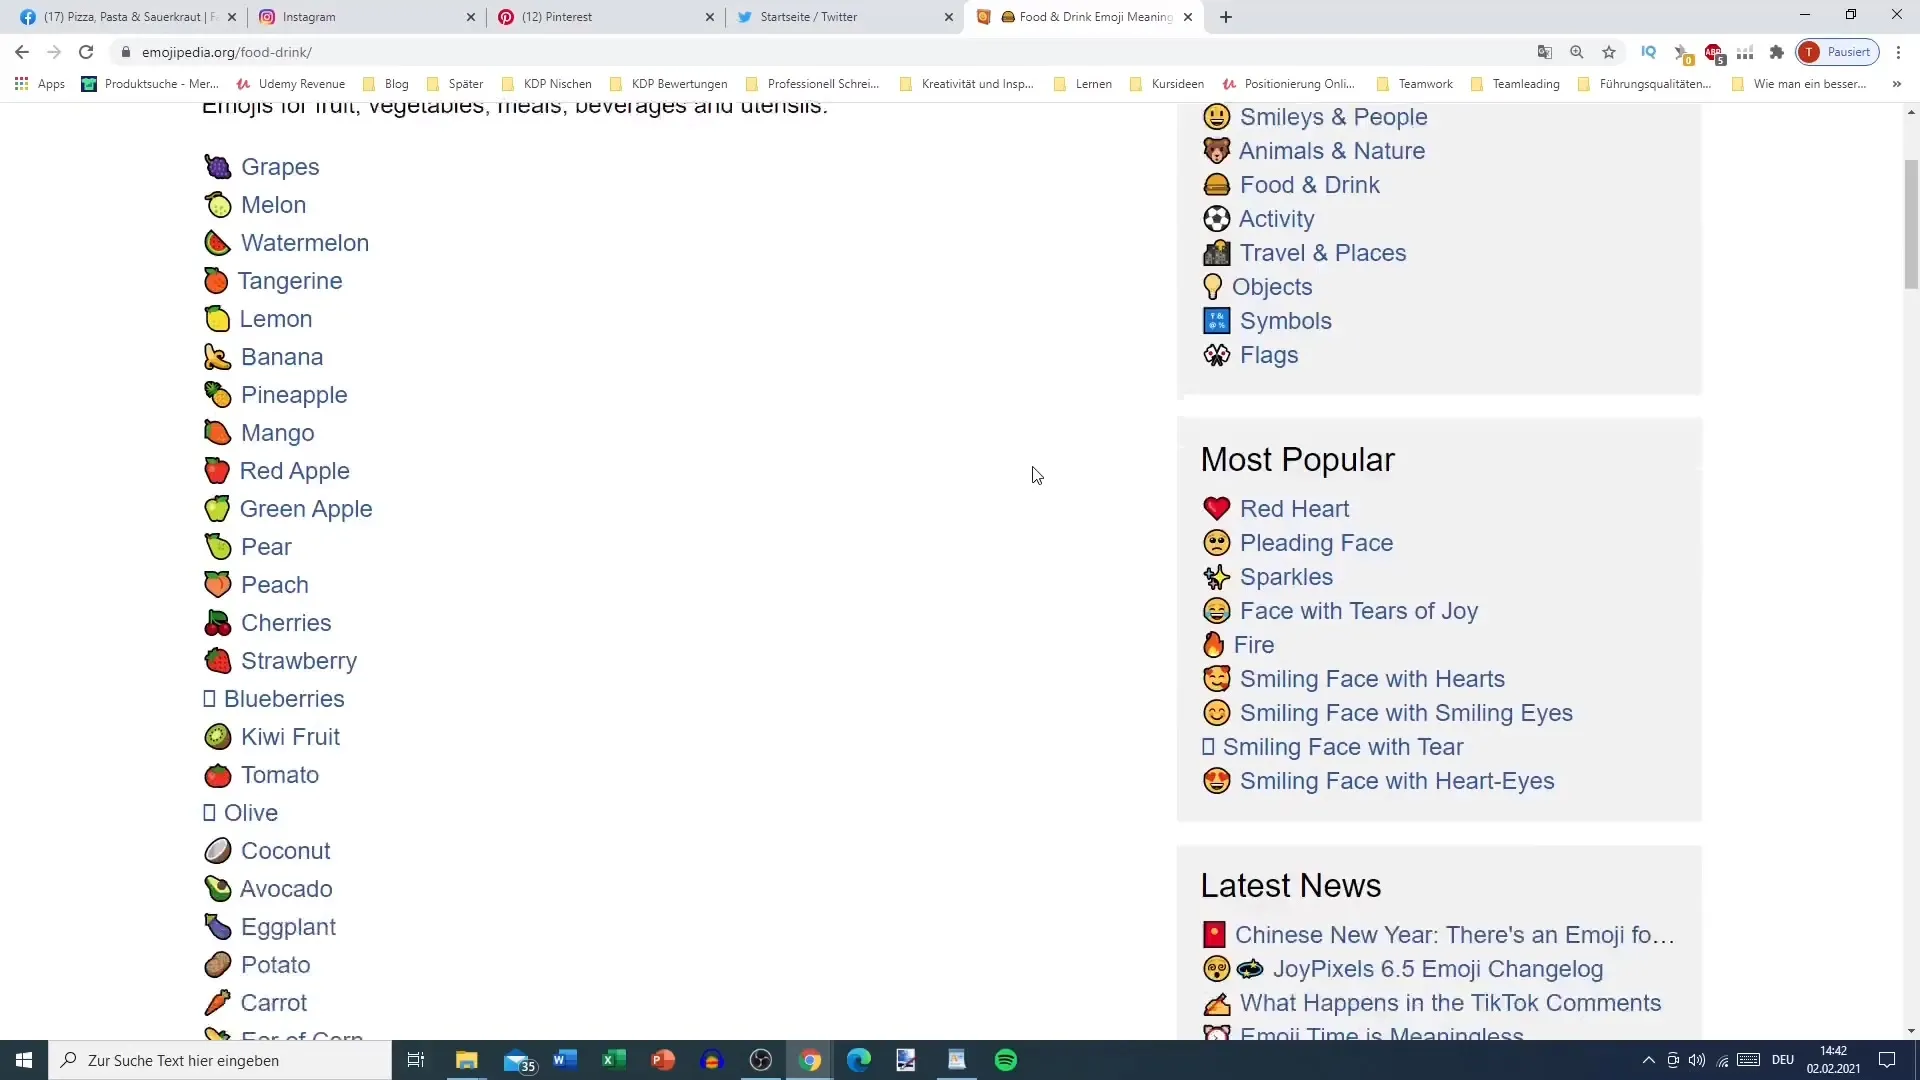Click the Strawberry emoji icon
The height and width of the screenshot is (1080, 1920).
[217, 661]
